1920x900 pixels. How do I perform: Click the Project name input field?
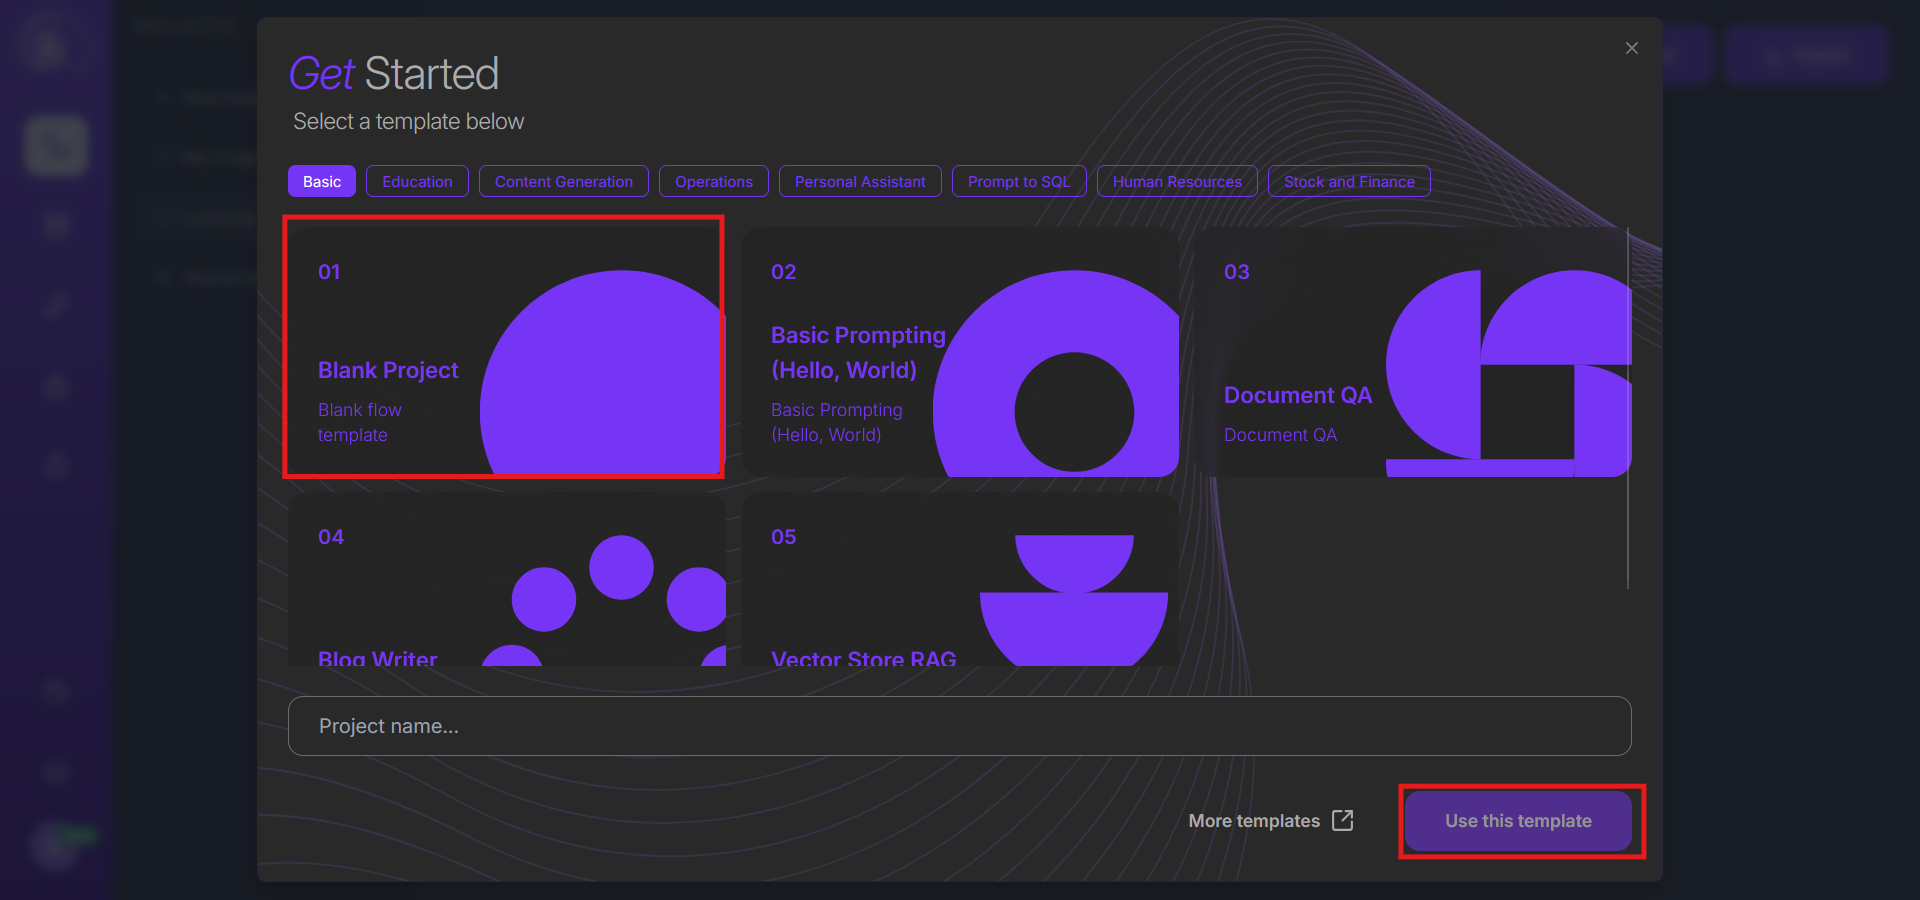pos(959,726)
